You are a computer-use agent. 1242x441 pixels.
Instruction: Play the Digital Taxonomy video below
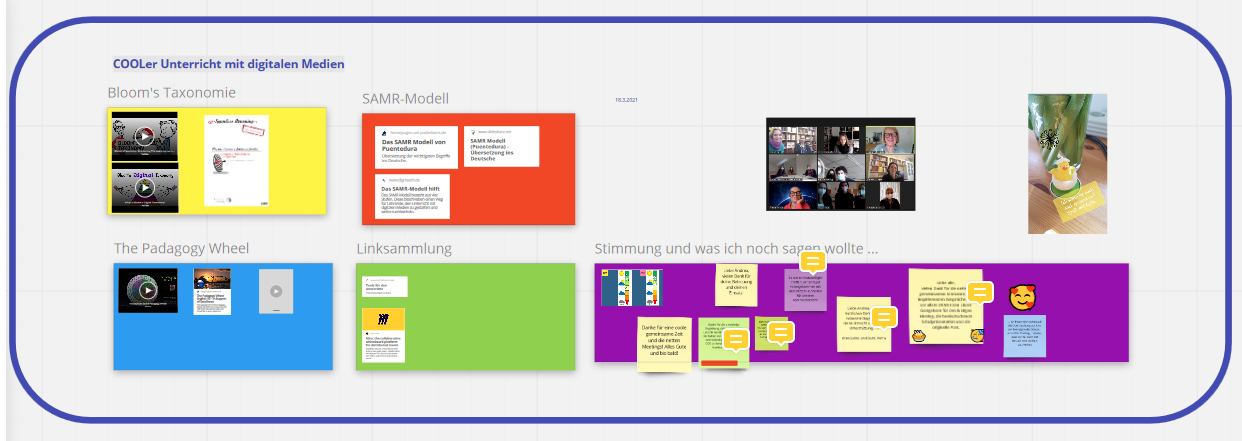(144, 188)
